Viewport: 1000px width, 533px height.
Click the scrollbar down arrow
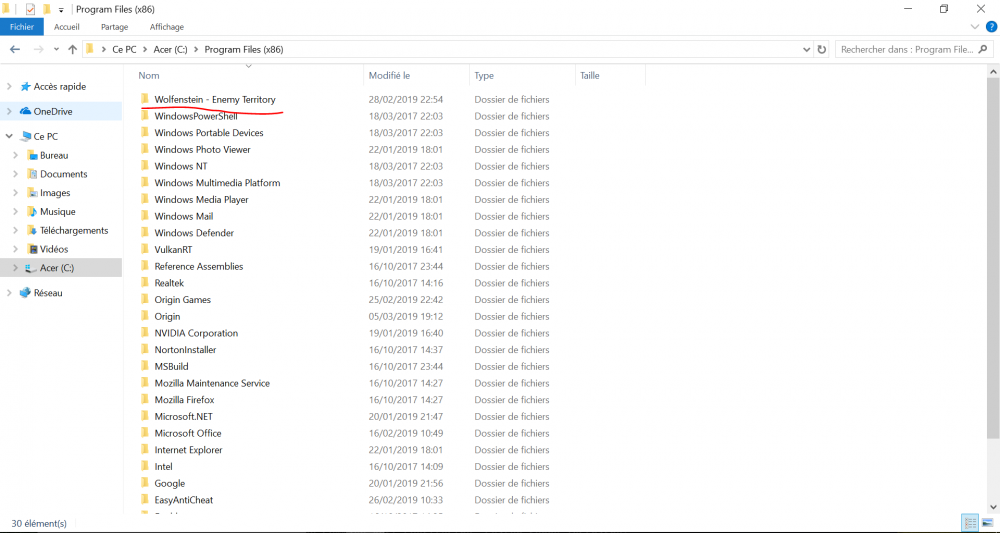pos(994,507)
